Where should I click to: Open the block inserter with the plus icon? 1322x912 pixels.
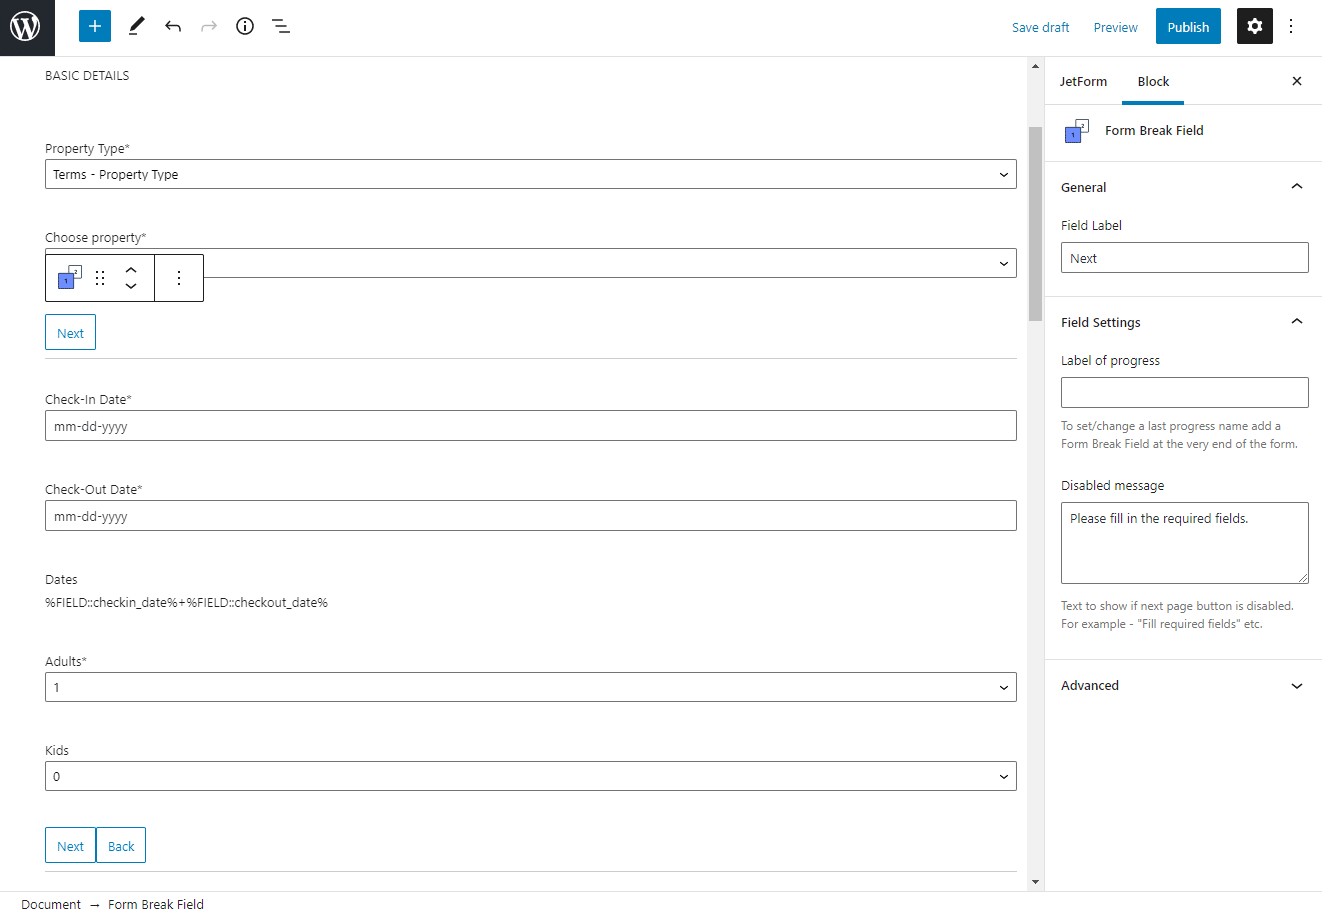click(x=94, y=26)
